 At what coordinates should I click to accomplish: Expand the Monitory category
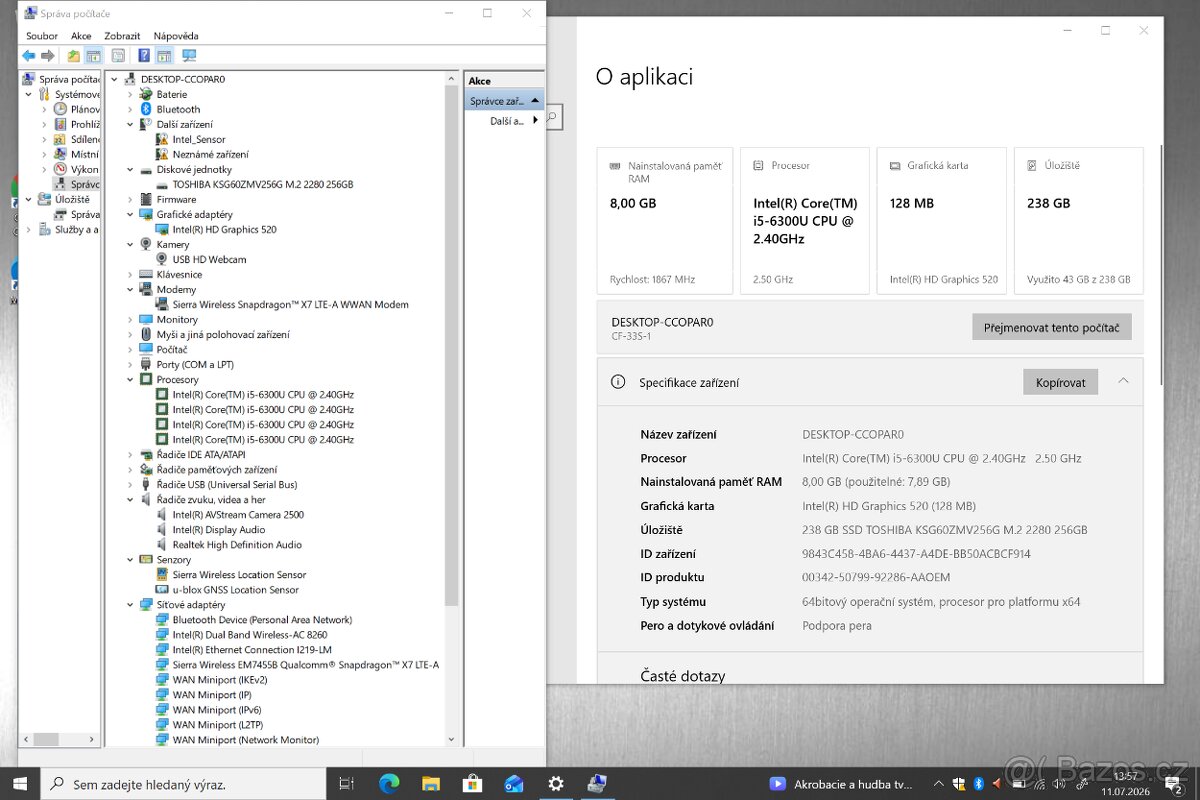coord(130,319)
